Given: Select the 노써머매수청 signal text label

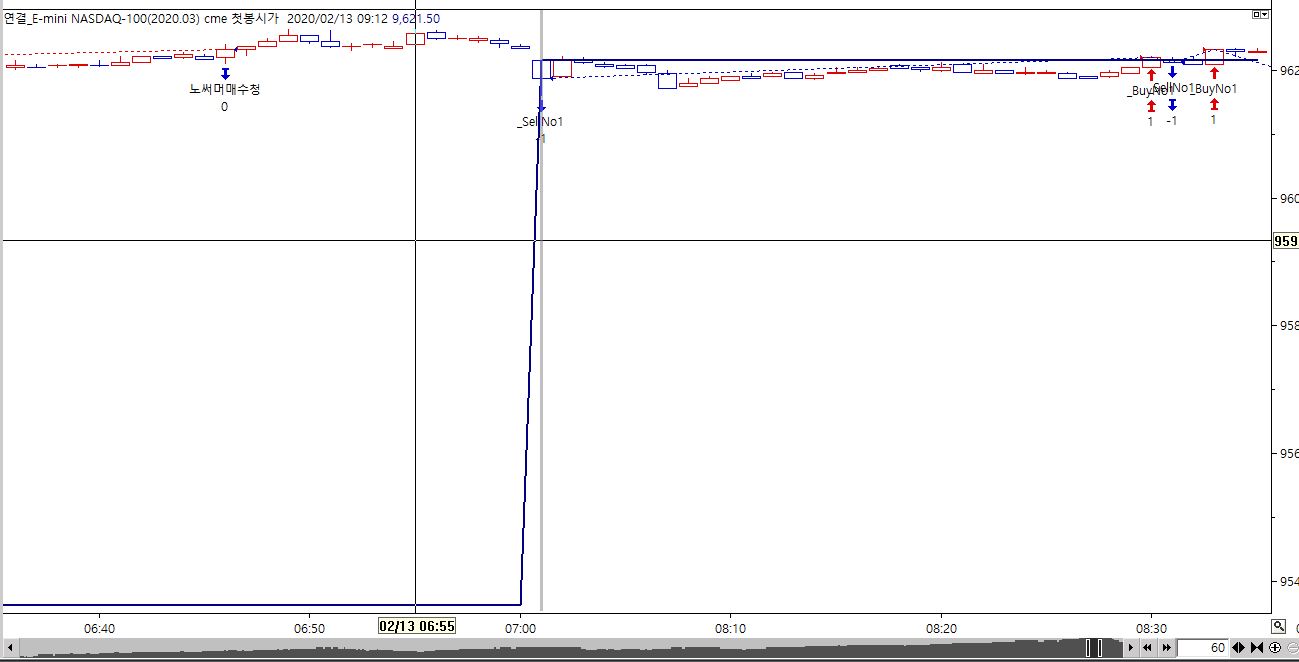Looking at the screenshot, I should [224, 89].
